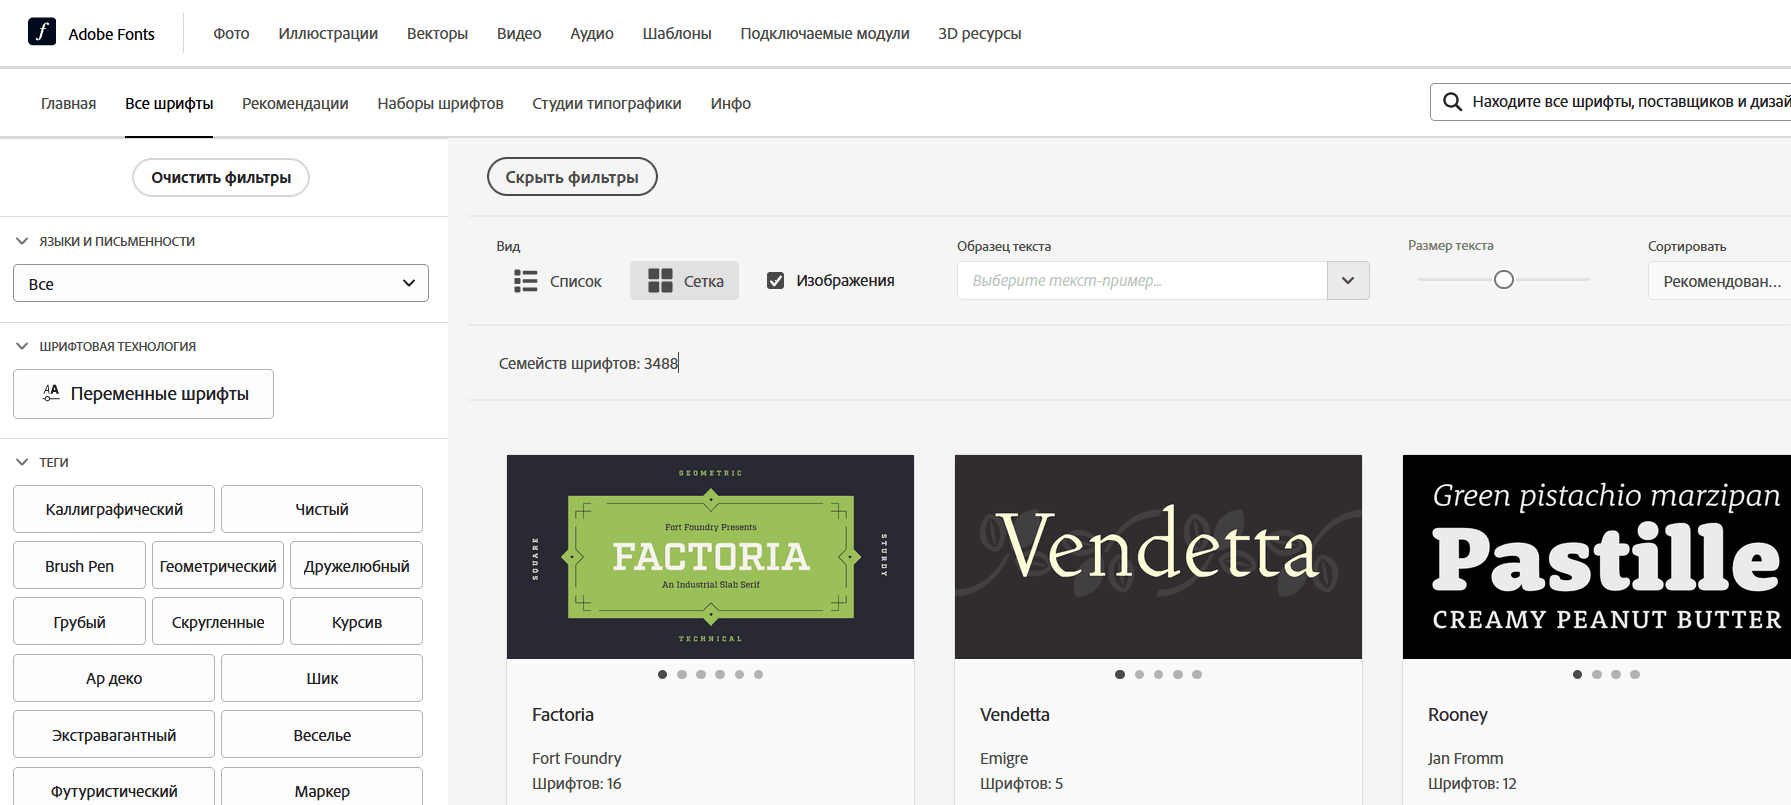Open the Рекомендован sort dropdown
The image size is (1791, 805).
tap(1720, 281)
